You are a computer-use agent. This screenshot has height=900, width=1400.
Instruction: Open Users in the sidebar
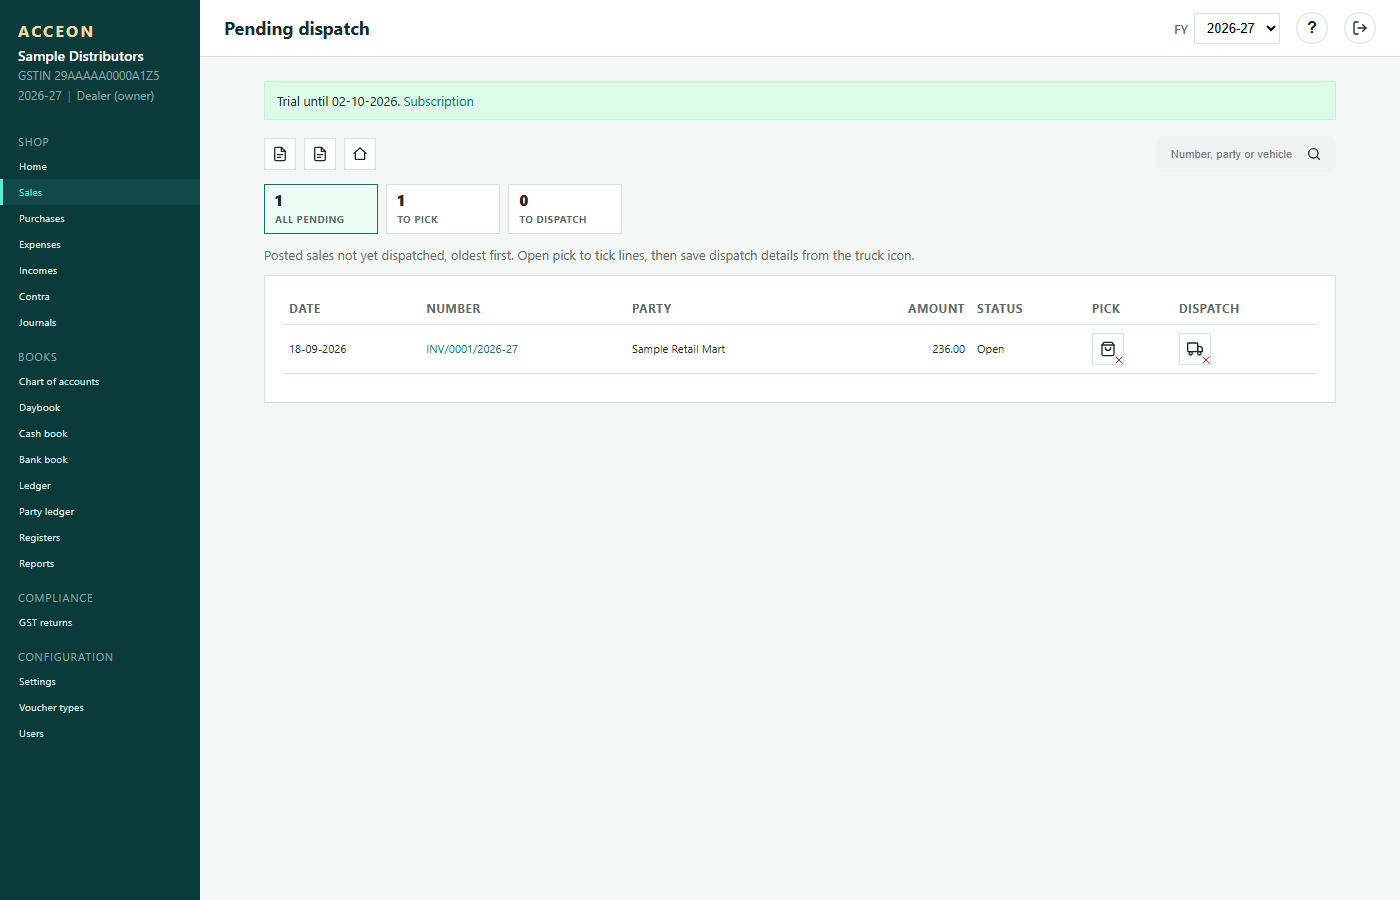[100, 734]
